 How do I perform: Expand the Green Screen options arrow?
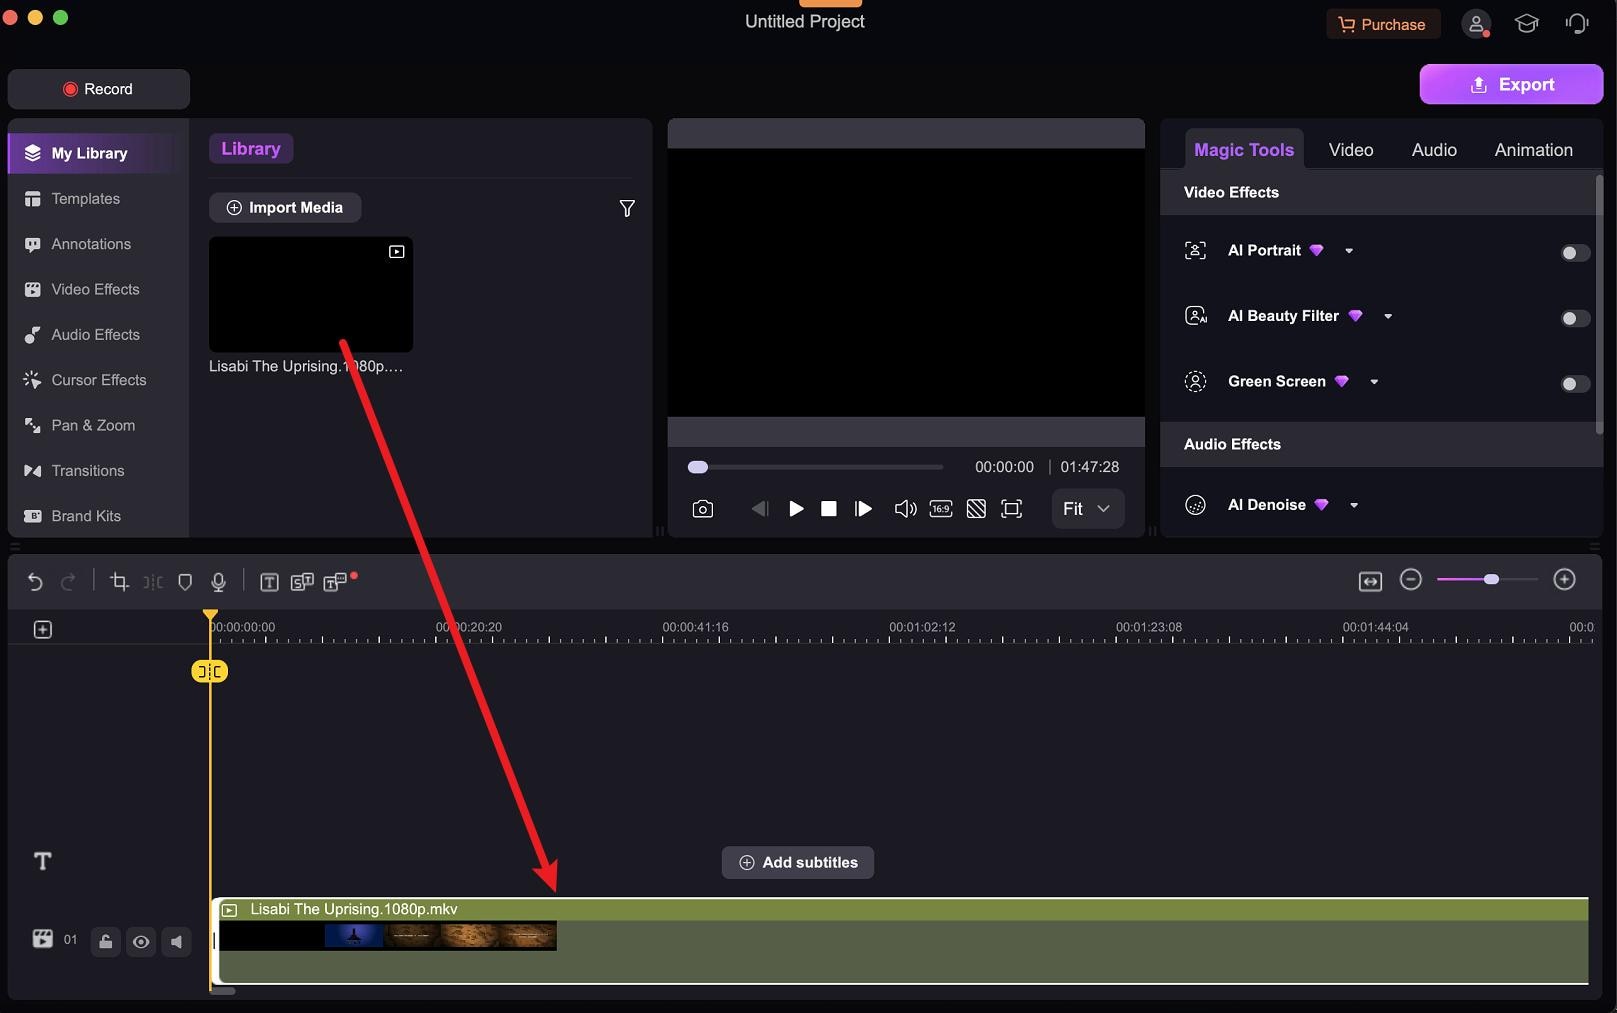[x=1374, y=382]
